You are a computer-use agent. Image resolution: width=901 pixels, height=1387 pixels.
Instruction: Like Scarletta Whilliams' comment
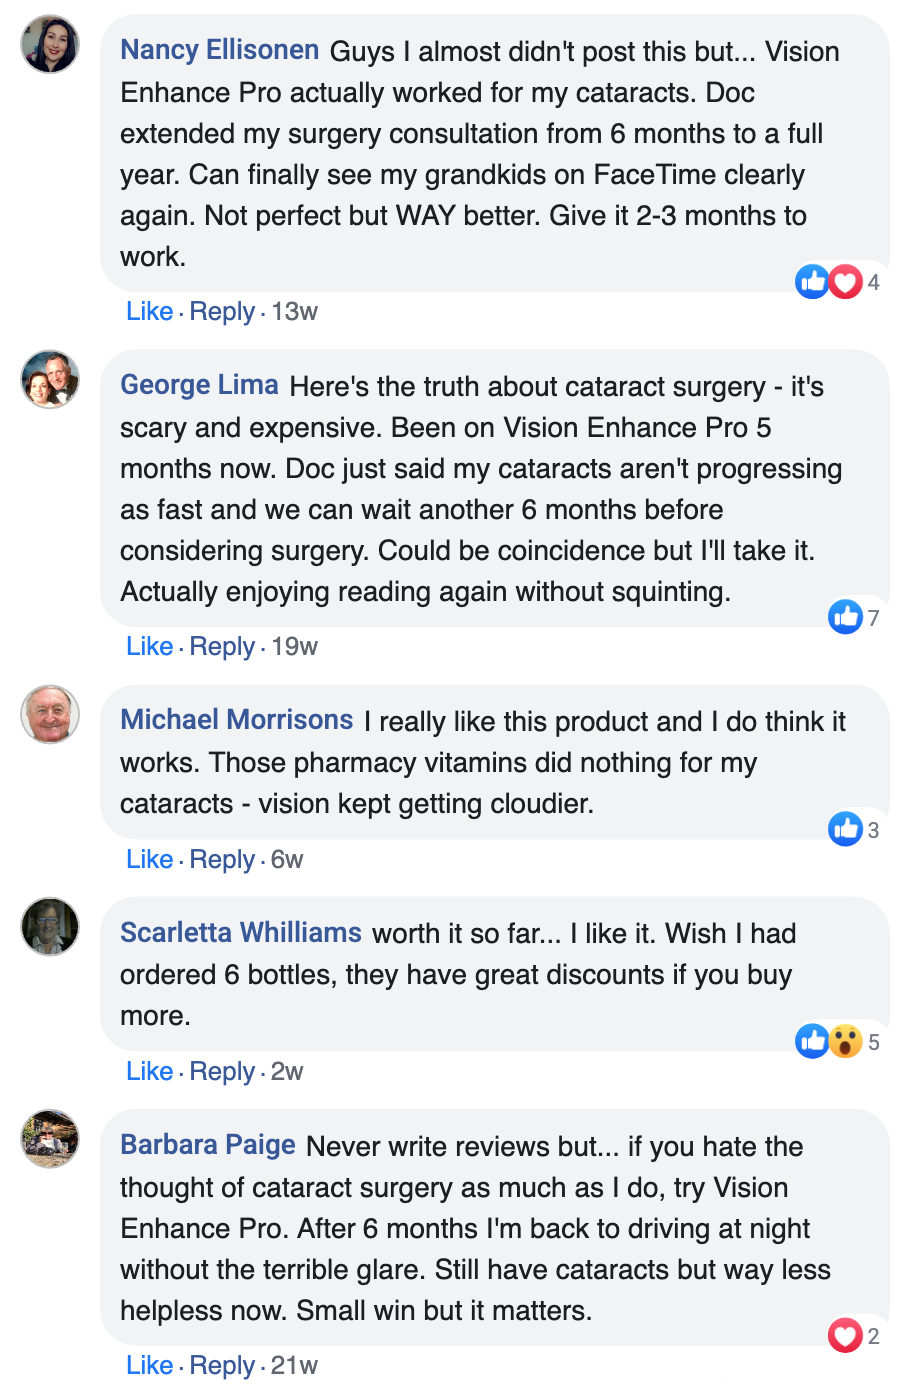(149, 1072)
